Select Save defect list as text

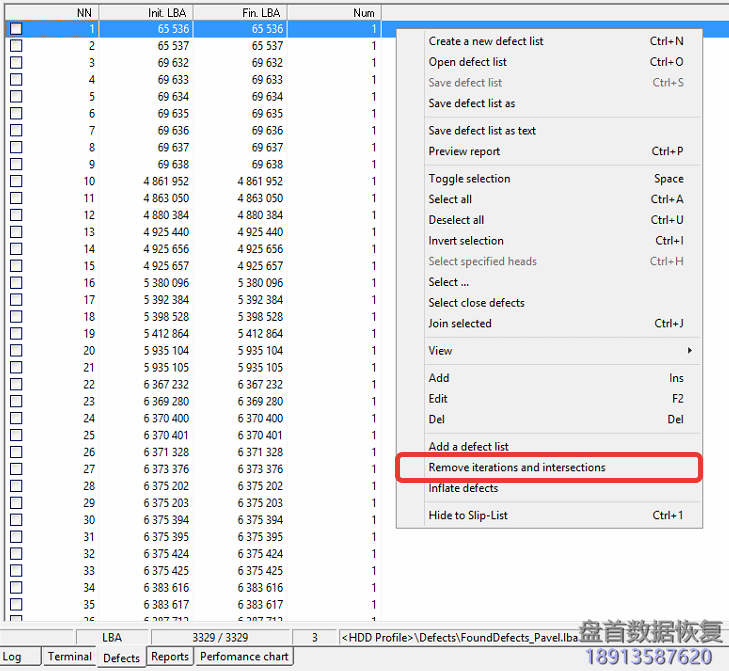482,130
